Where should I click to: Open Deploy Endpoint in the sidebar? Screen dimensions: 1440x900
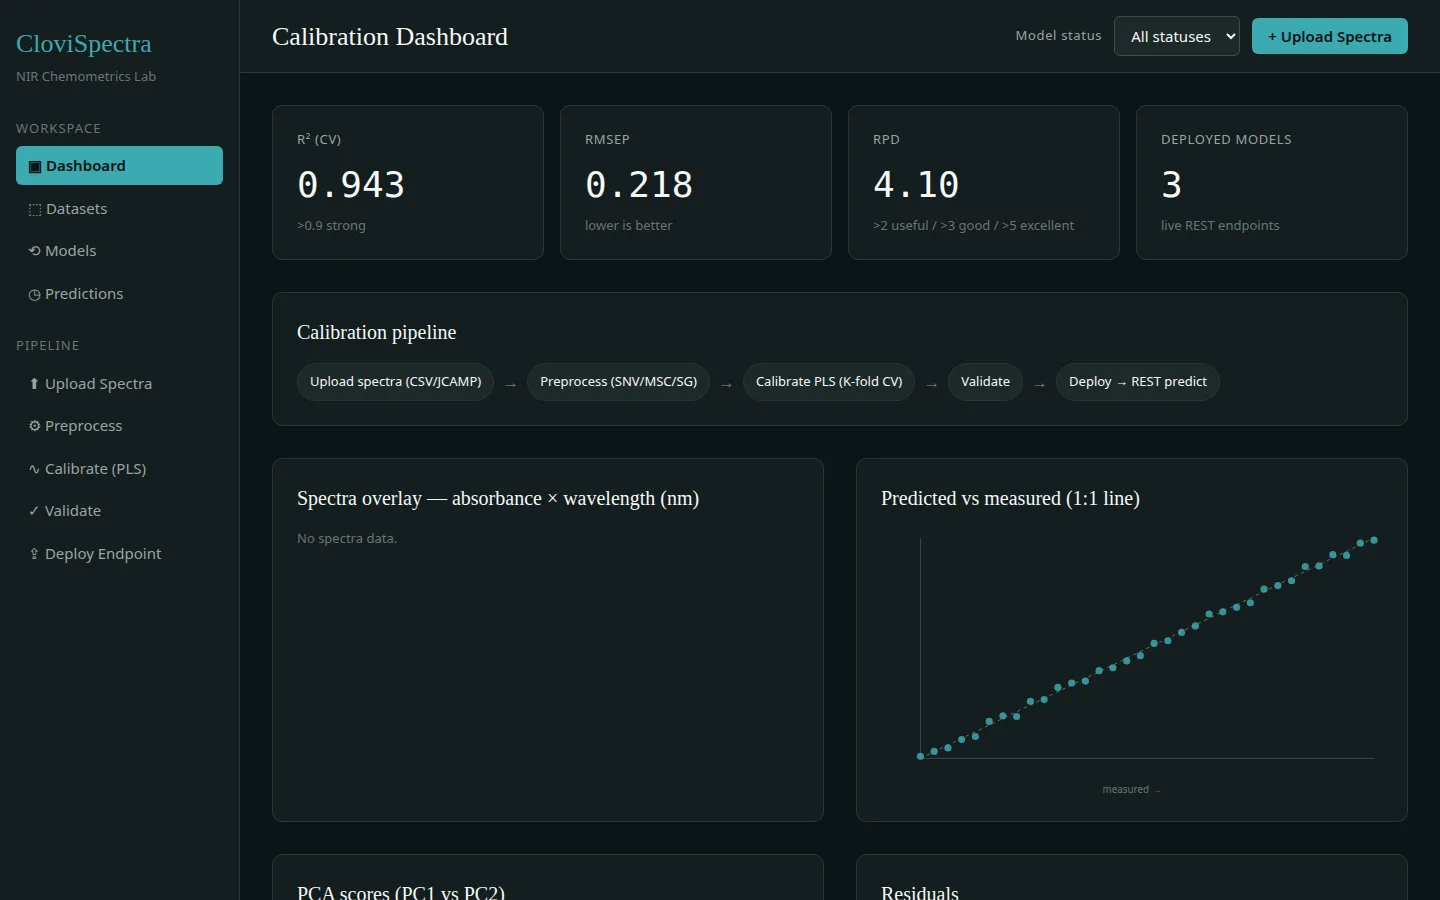119,554
